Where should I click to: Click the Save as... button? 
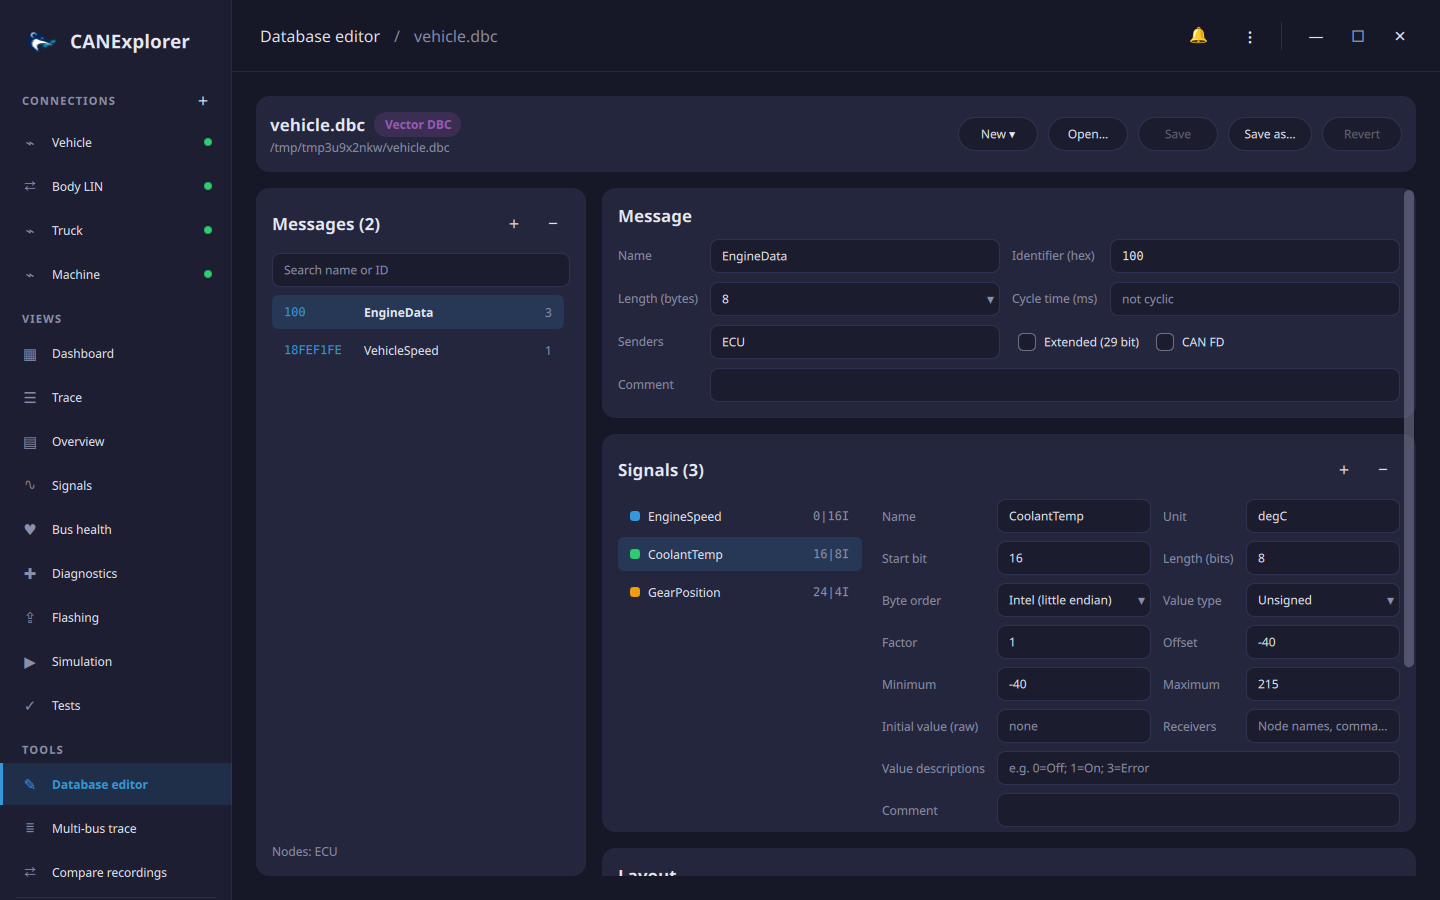(x=1270, y=134)
